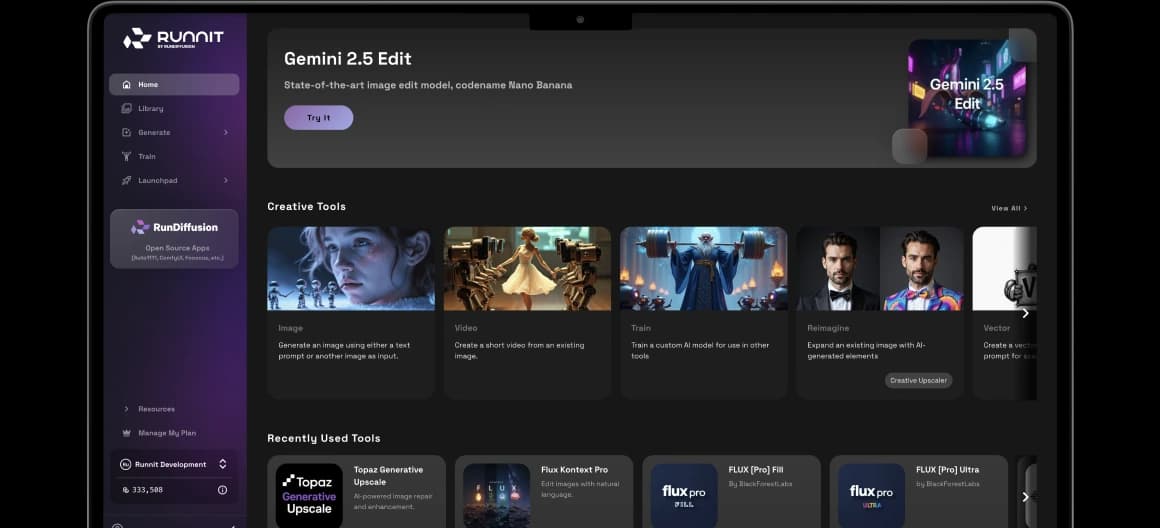1160x528 pixels.
Task: Click the RunDiffusion logo icon
Action: [x=140, y=227]
